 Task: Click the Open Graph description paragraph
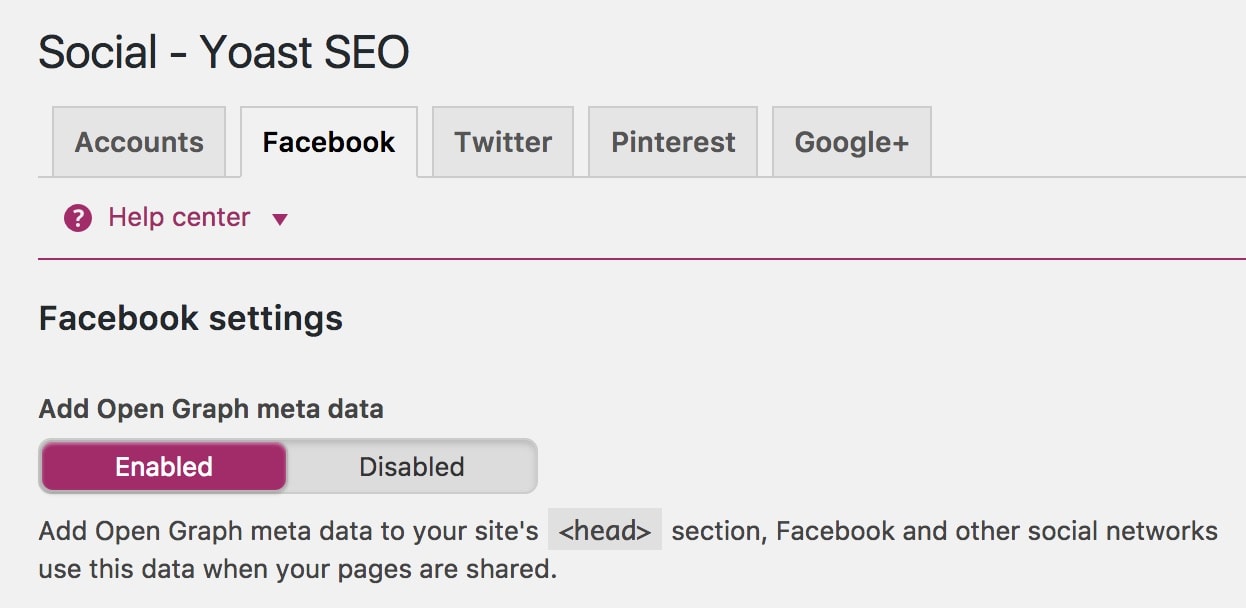pyautogui.click(x=628, y=550)
